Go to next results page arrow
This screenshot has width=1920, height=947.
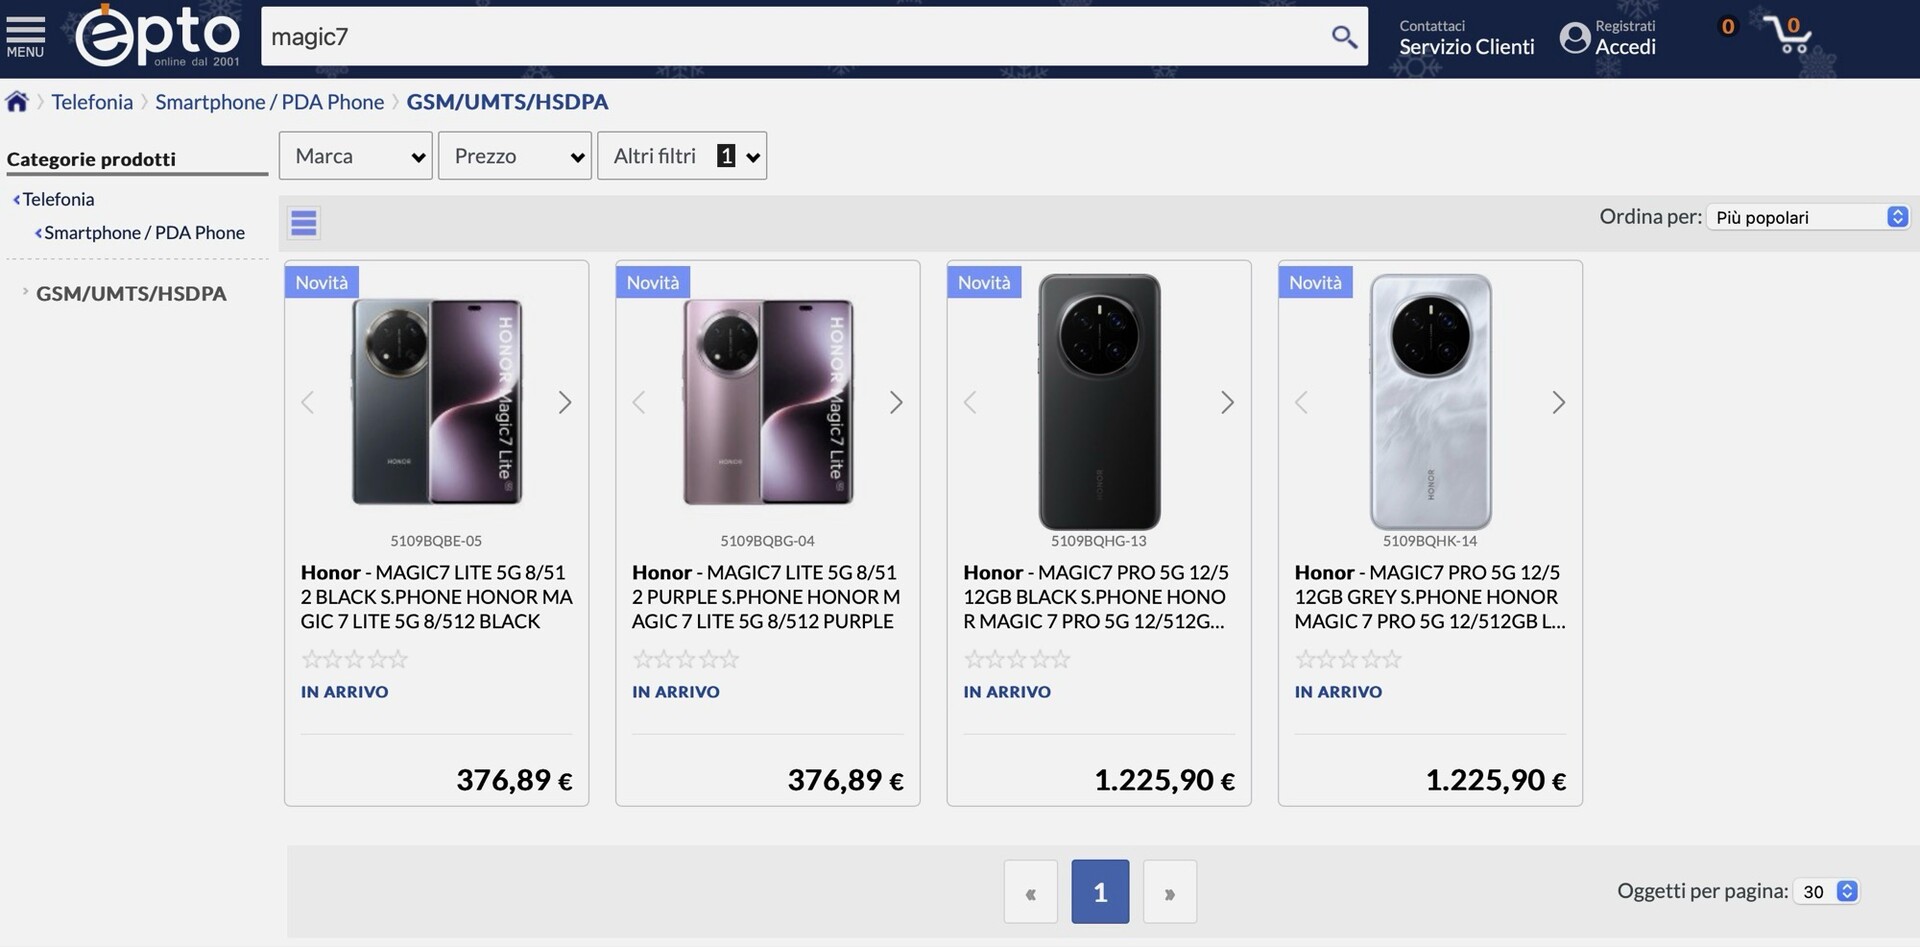point(1169,892)
